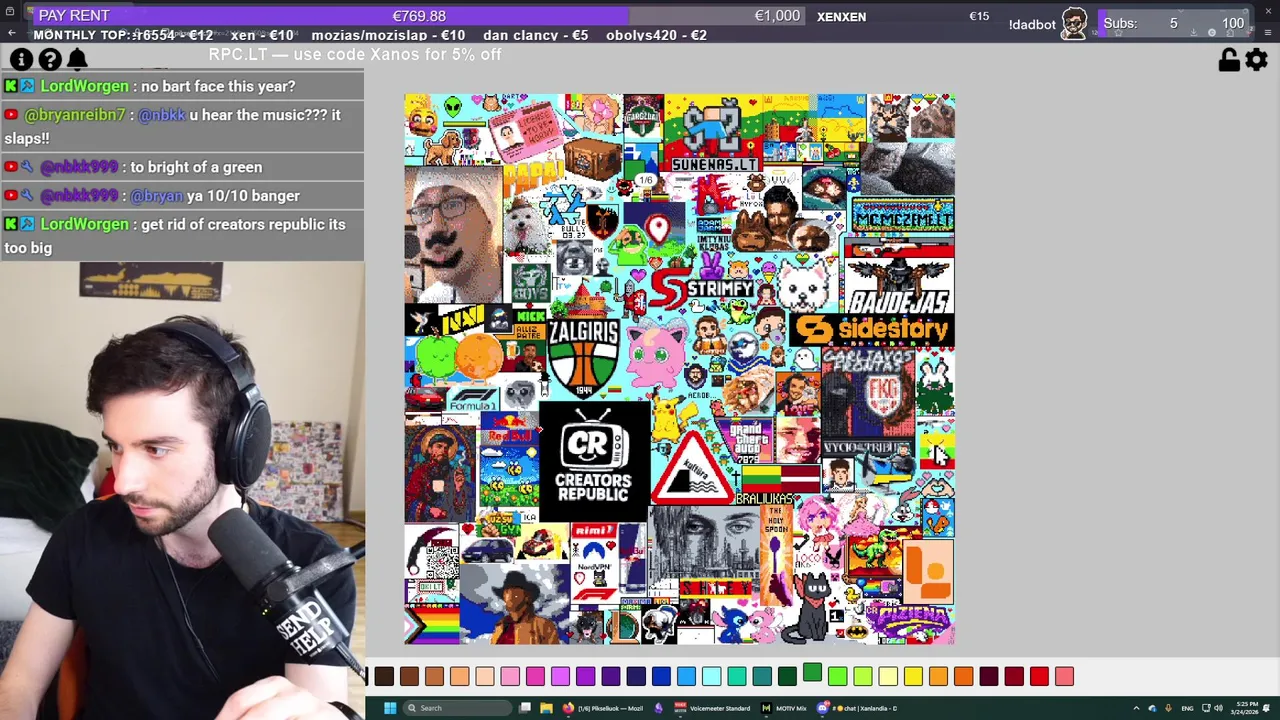The image size is (1280, 720).
Task: Pick the yellow-green palette color
Action: [x=863, y=677]
